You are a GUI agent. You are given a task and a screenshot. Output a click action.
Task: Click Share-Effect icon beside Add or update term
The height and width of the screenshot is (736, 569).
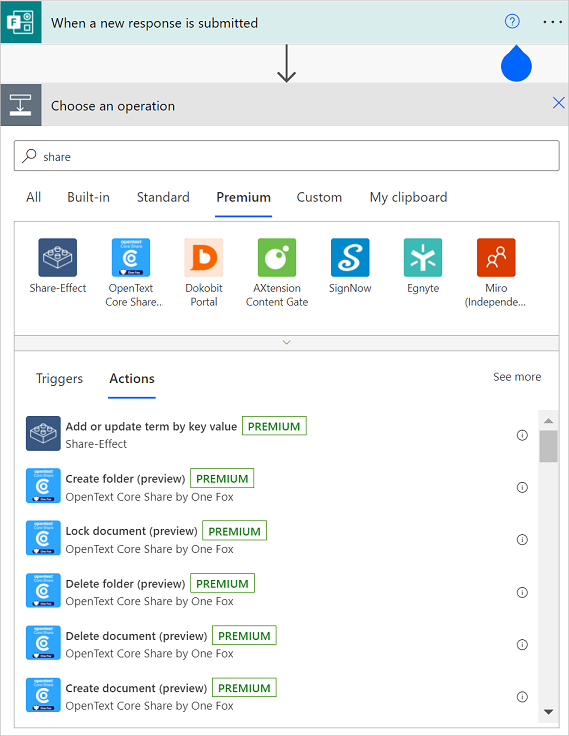43,433
